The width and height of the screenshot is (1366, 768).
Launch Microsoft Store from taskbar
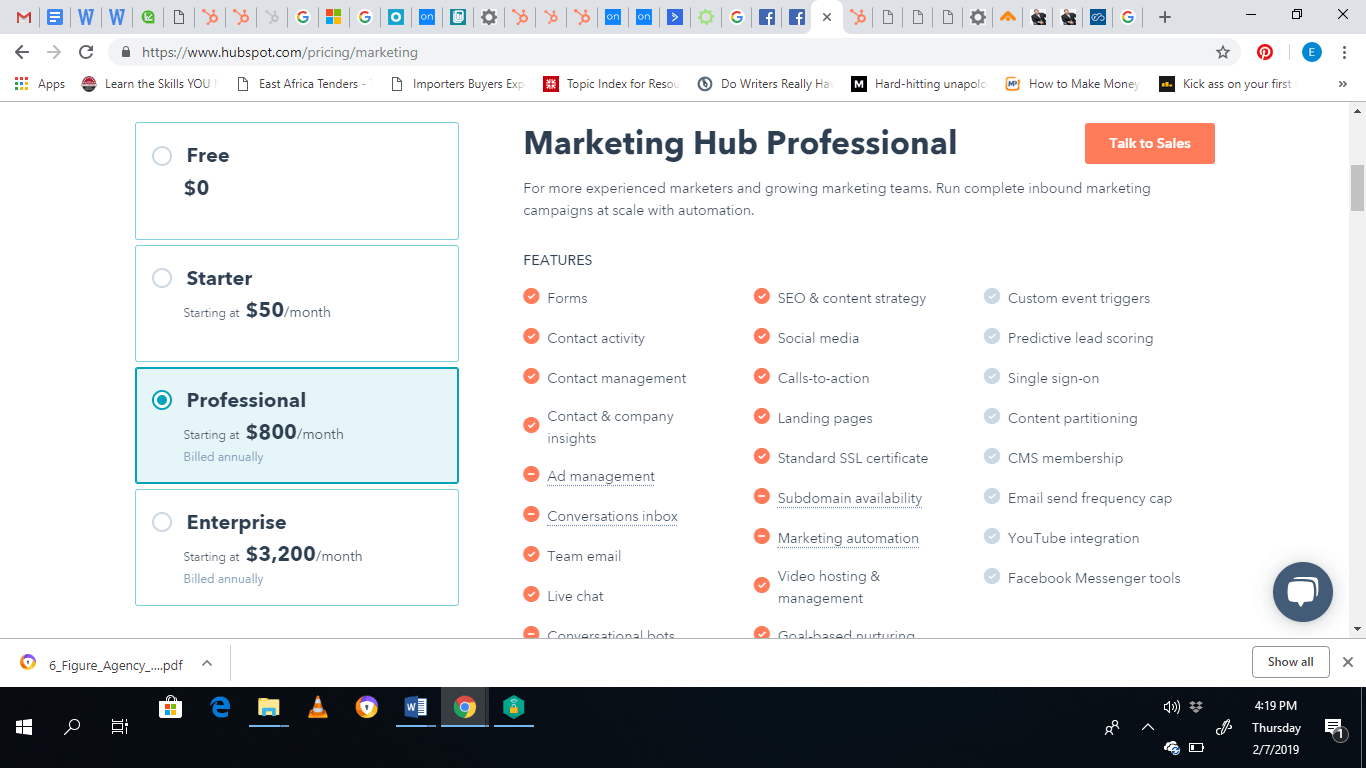click(171, 708)
